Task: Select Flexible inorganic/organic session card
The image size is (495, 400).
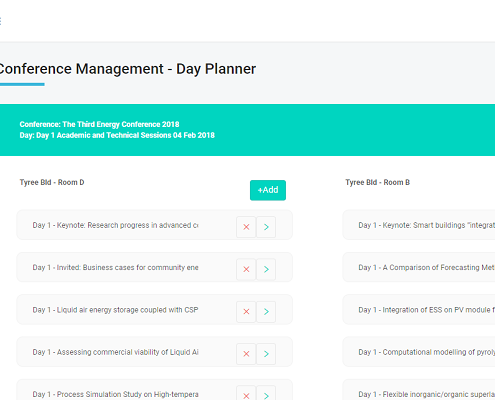Action: [x=419, y=390]
